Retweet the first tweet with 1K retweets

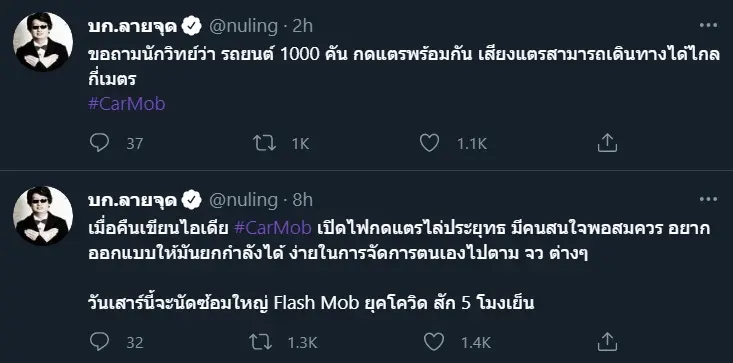[265, 143]
